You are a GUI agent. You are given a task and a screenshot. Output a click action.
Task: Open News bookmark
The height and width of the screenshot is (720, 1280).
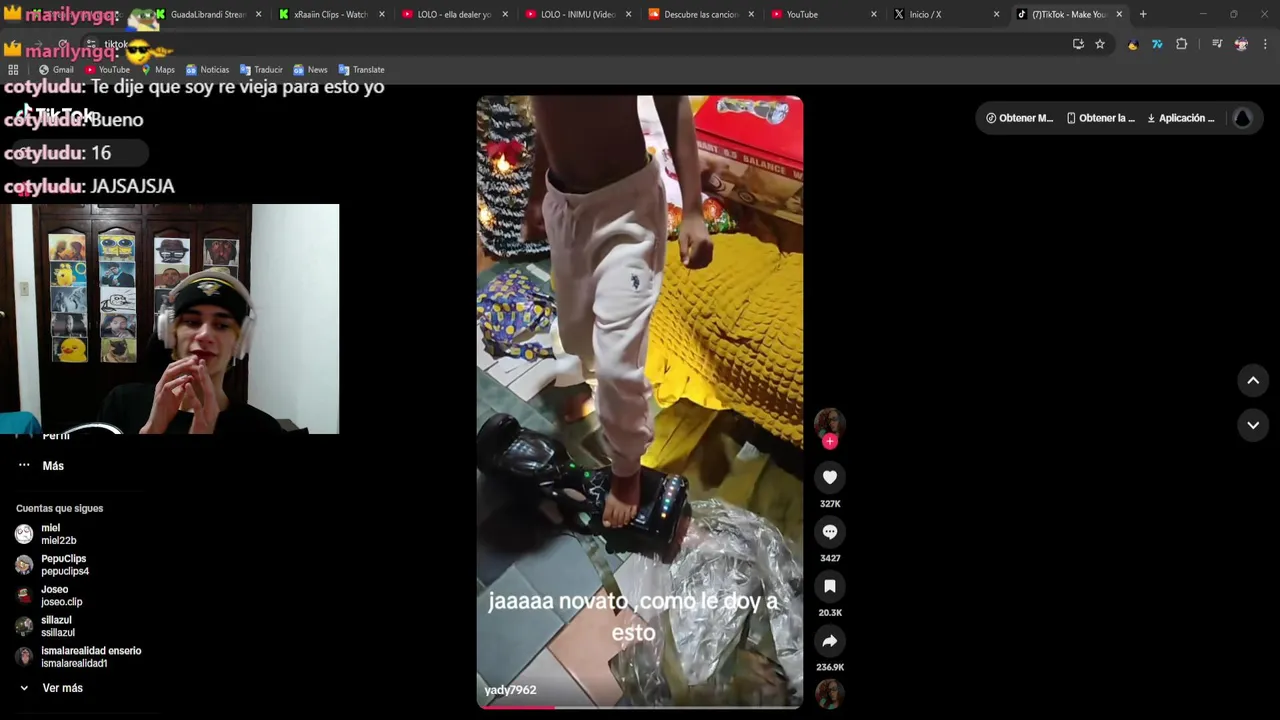[310, 70]
